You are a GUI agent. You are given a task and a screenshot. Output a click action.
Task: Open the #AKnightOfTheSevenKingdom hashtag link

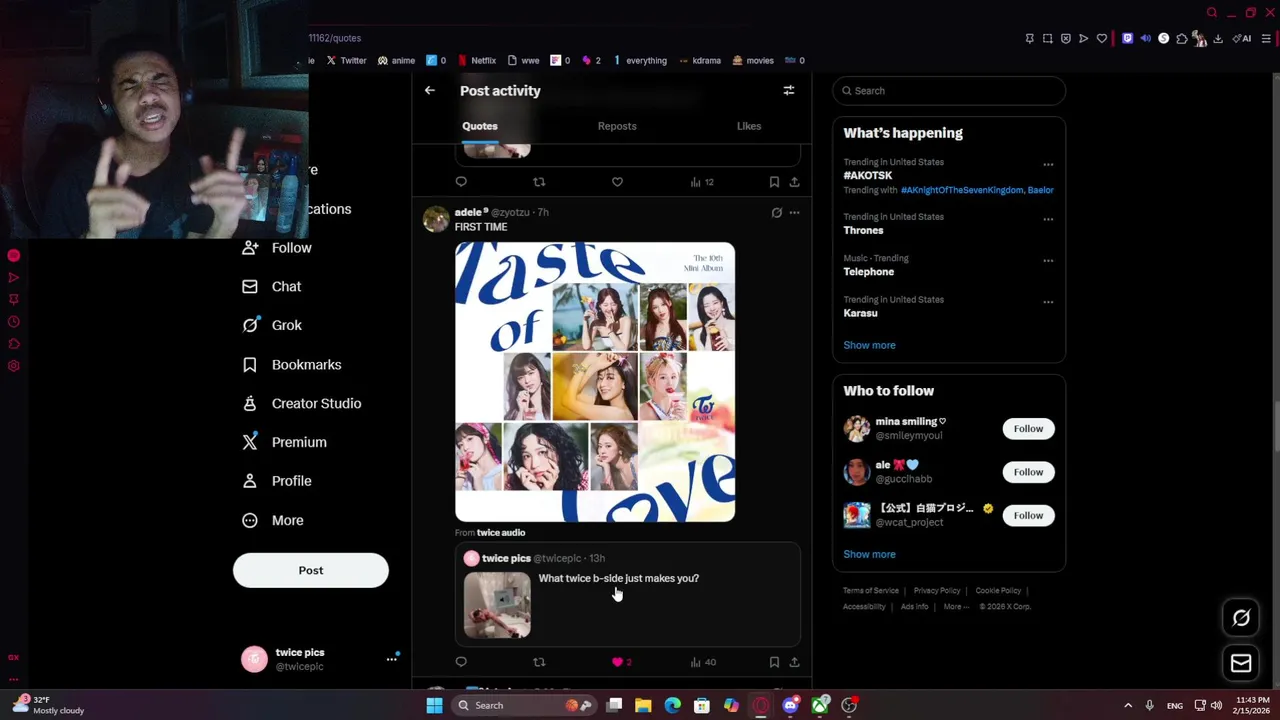[961, 190]
